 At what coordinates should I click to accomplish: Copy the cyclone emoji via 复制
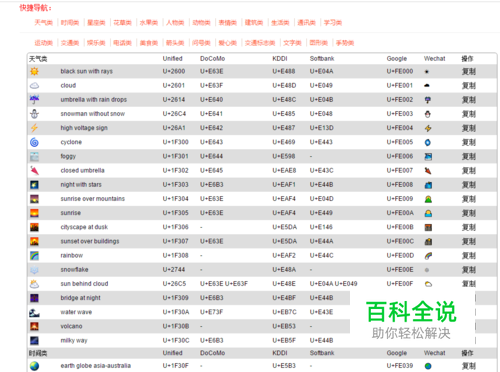(468, 142)
